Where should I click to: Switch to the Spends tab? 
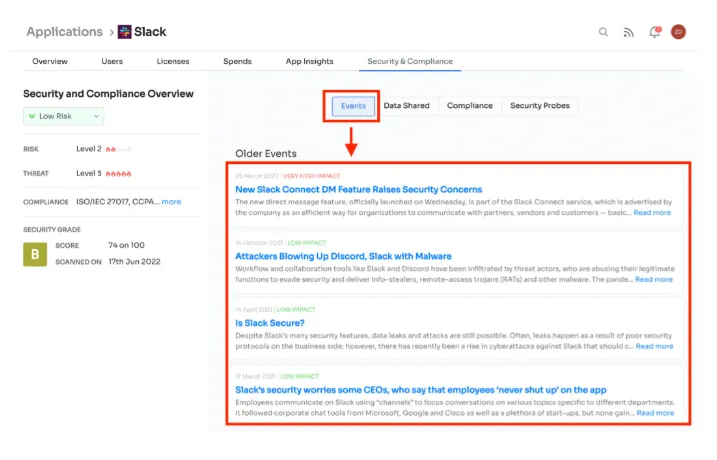[237, 61]
